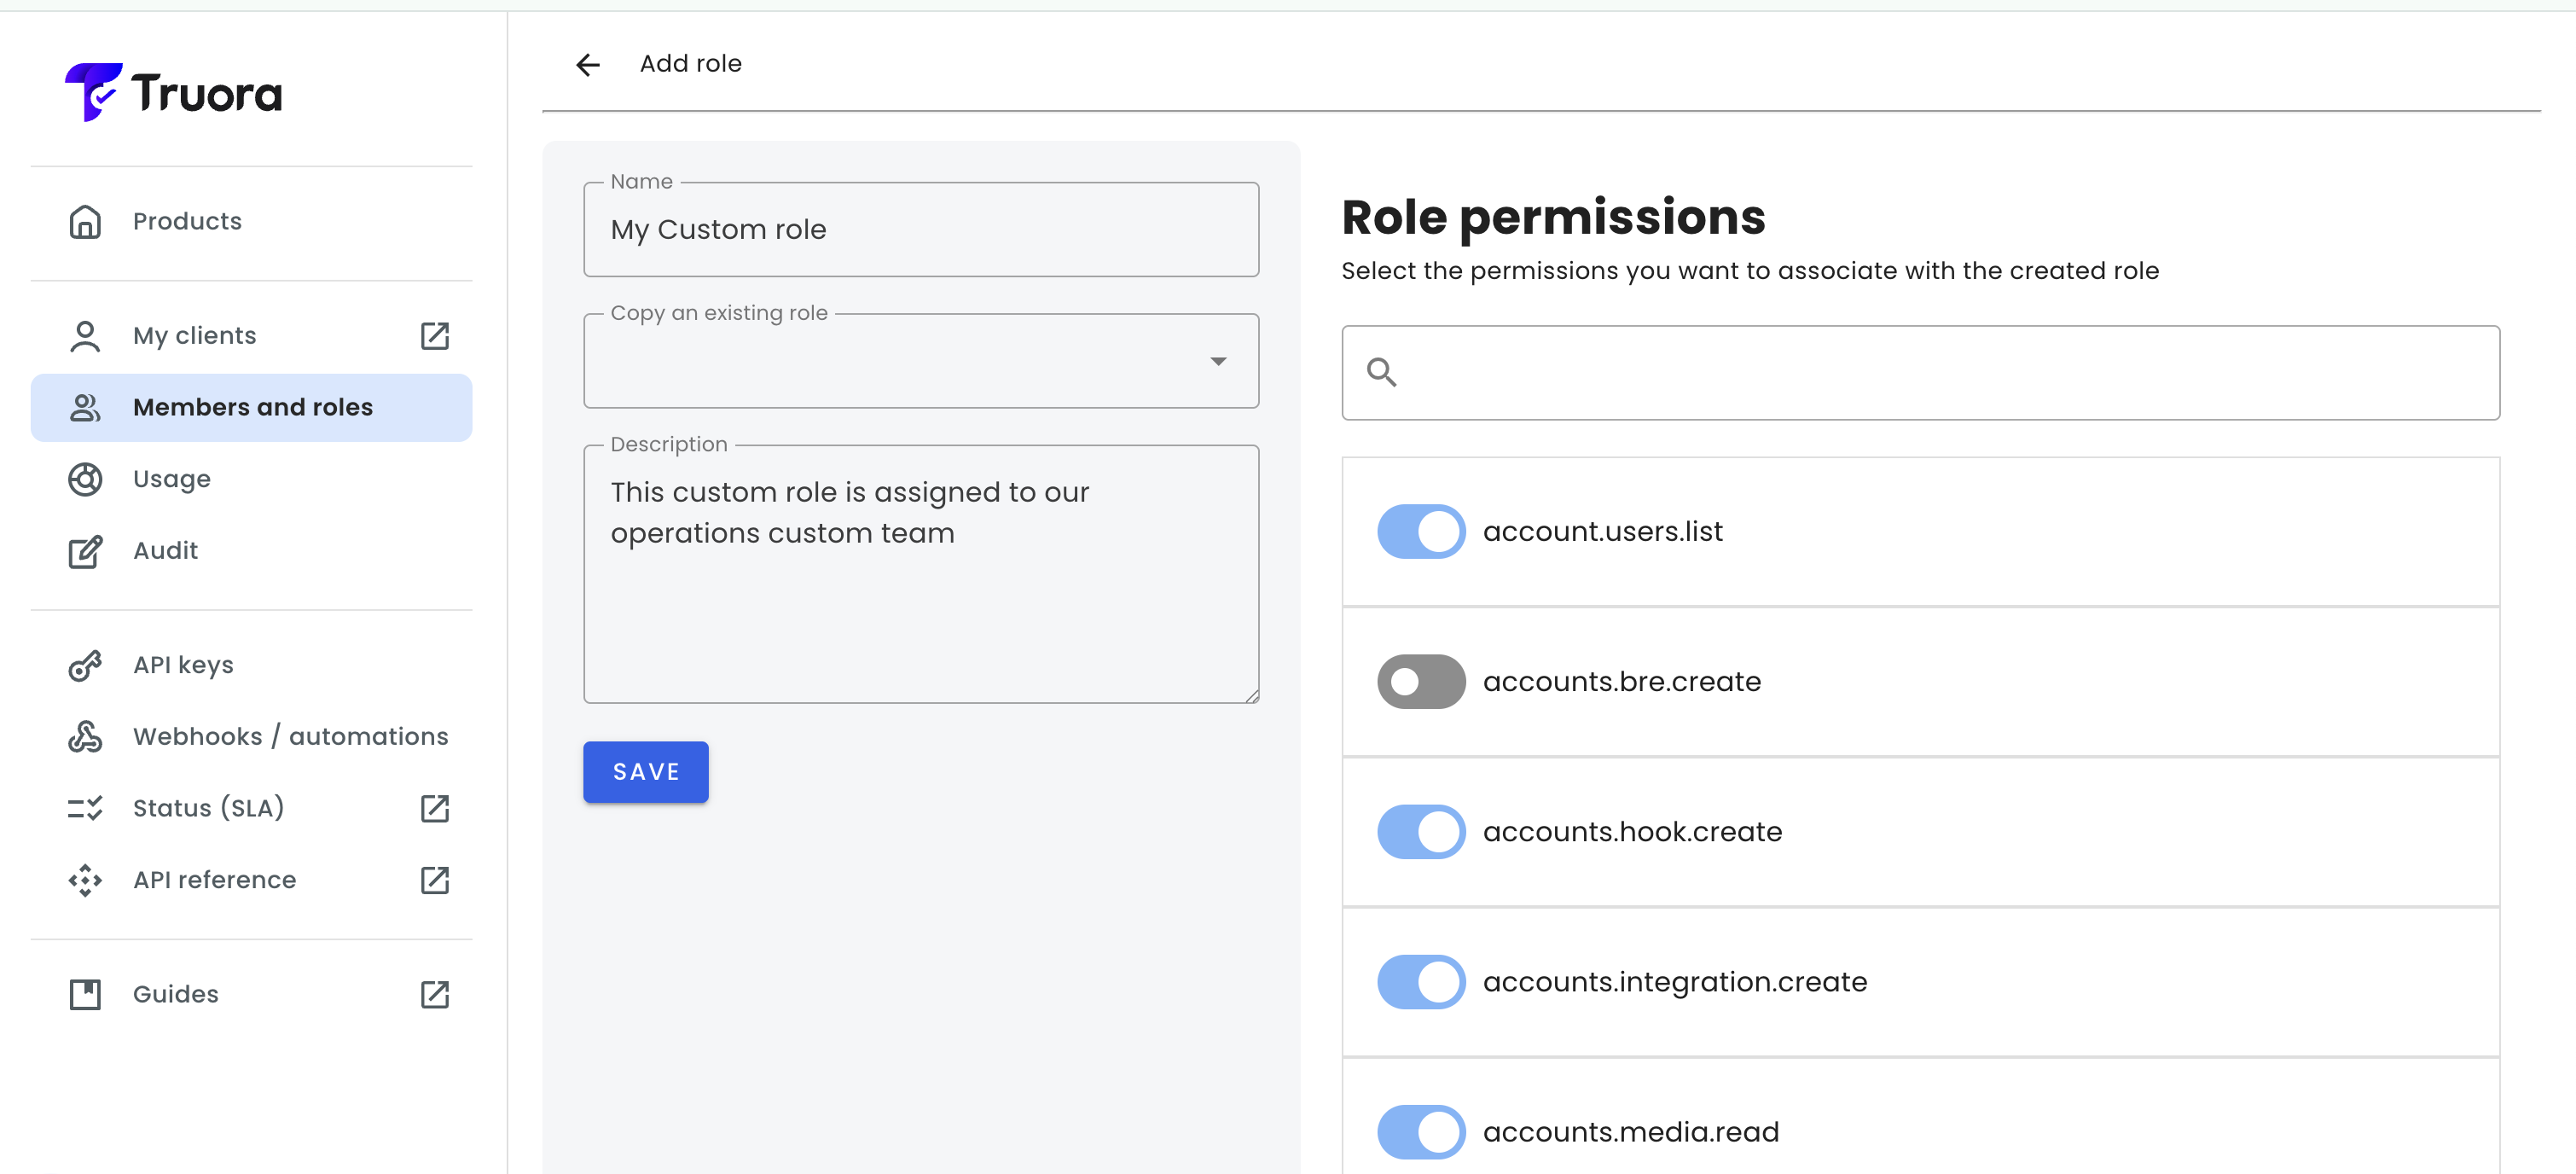The height and width of the screenshot is (1174, 2576).
Task: Click the Description resize handle corner
Action: coord(1251,695)
